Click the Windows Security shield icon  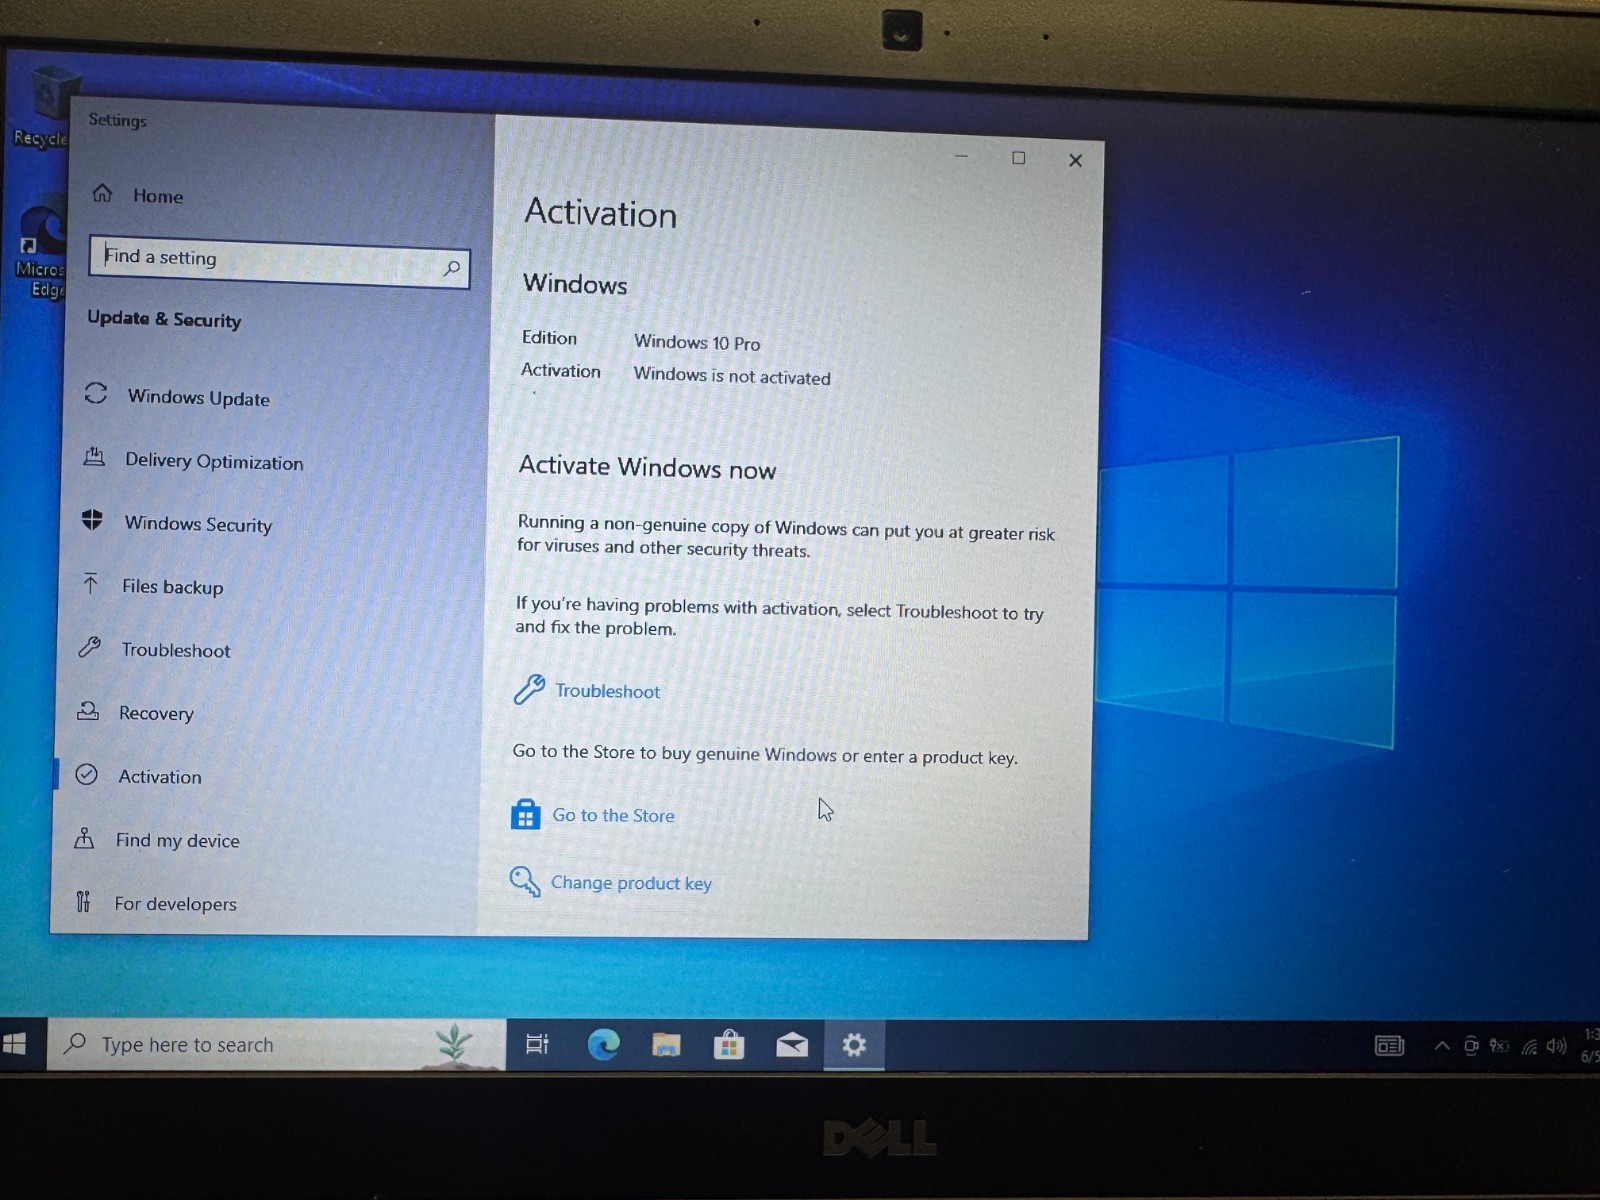pos(92,519)
